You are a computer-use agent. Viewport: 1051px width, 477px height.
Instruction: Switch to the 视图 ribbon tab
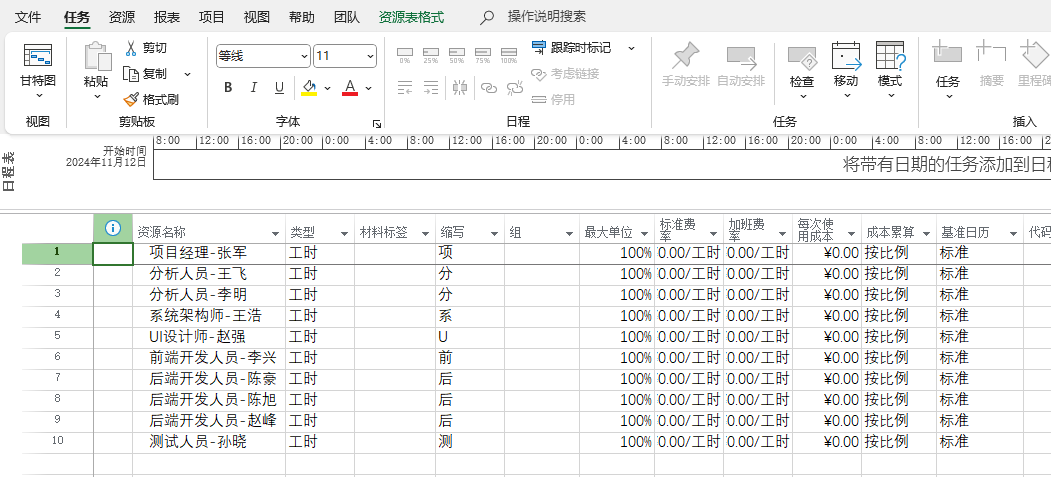point(257,17)
